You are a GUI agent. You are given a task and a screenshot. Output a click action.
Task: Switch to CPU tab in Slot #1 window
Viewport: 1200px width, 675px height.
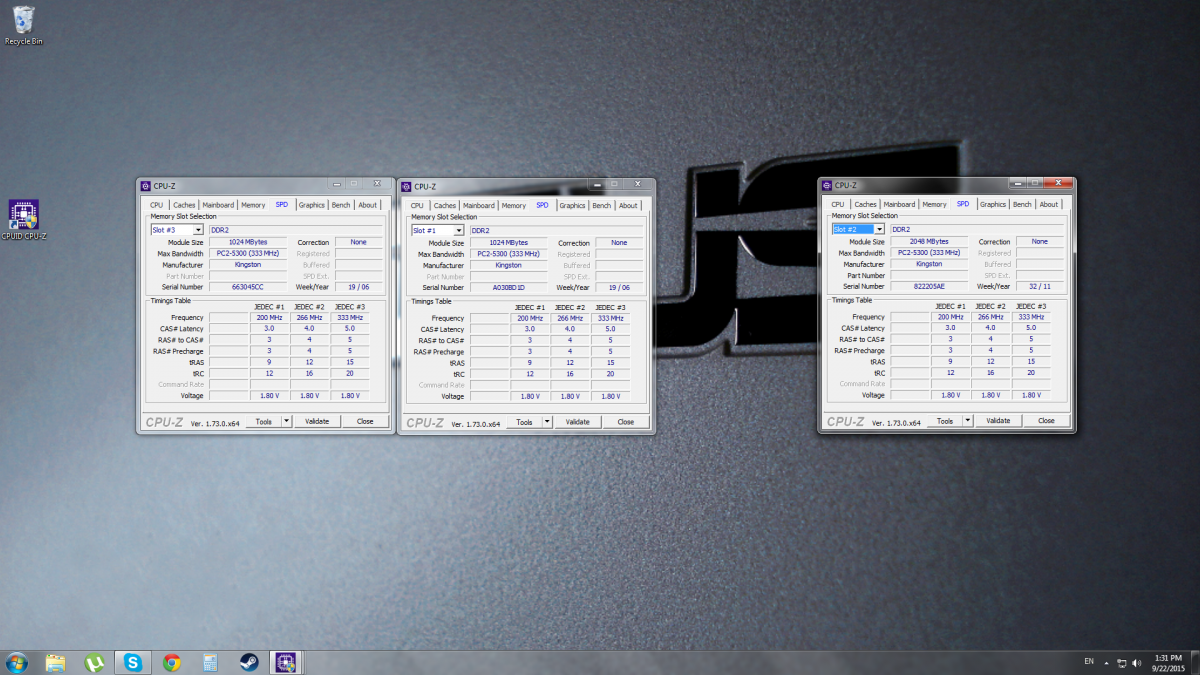(418, 206)
